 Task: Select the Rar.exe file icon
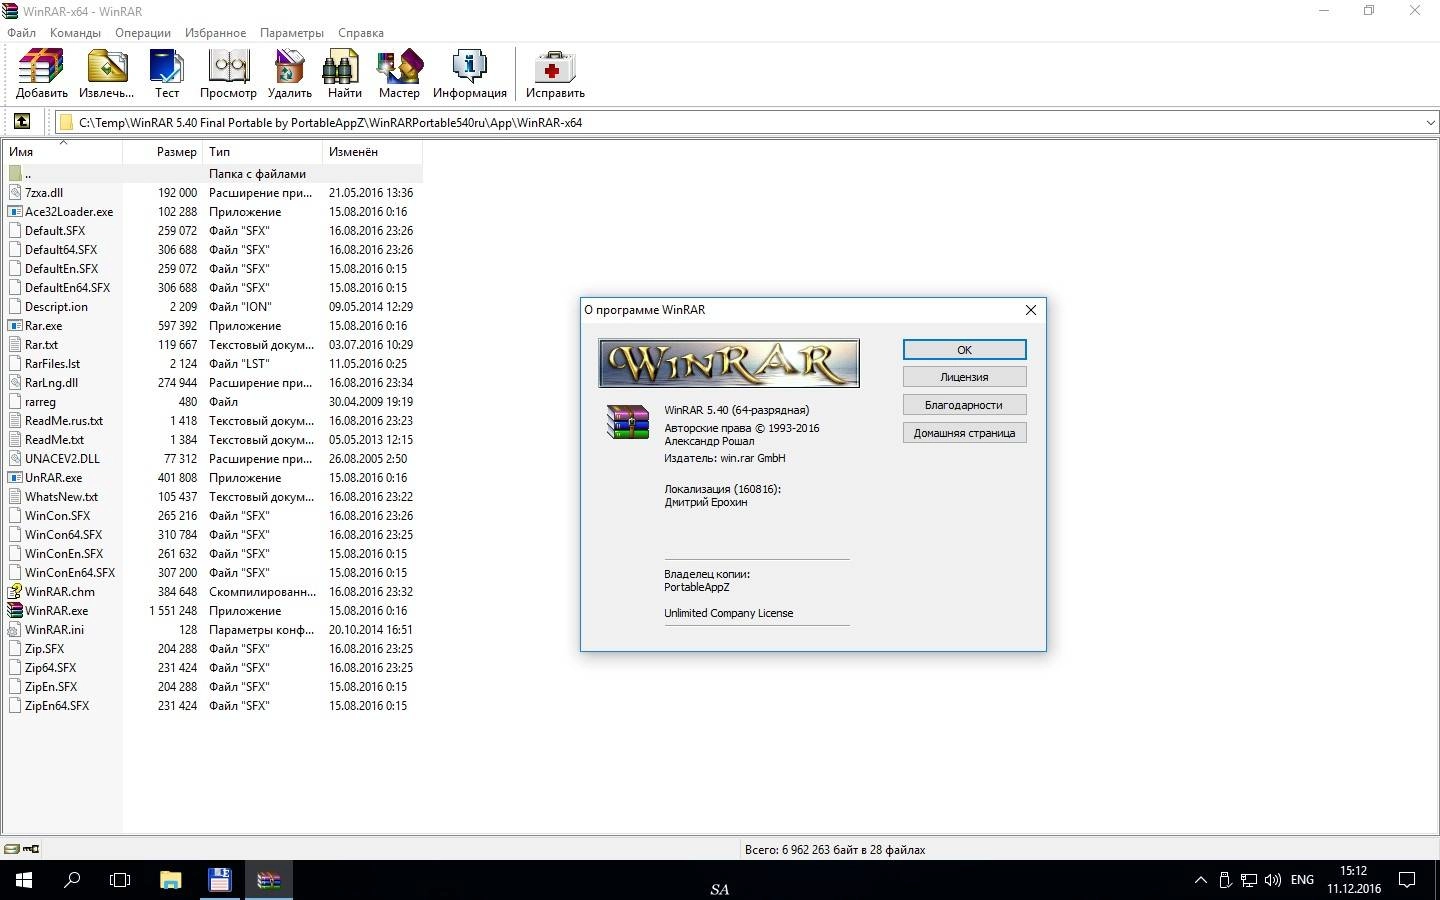[15, 325]
